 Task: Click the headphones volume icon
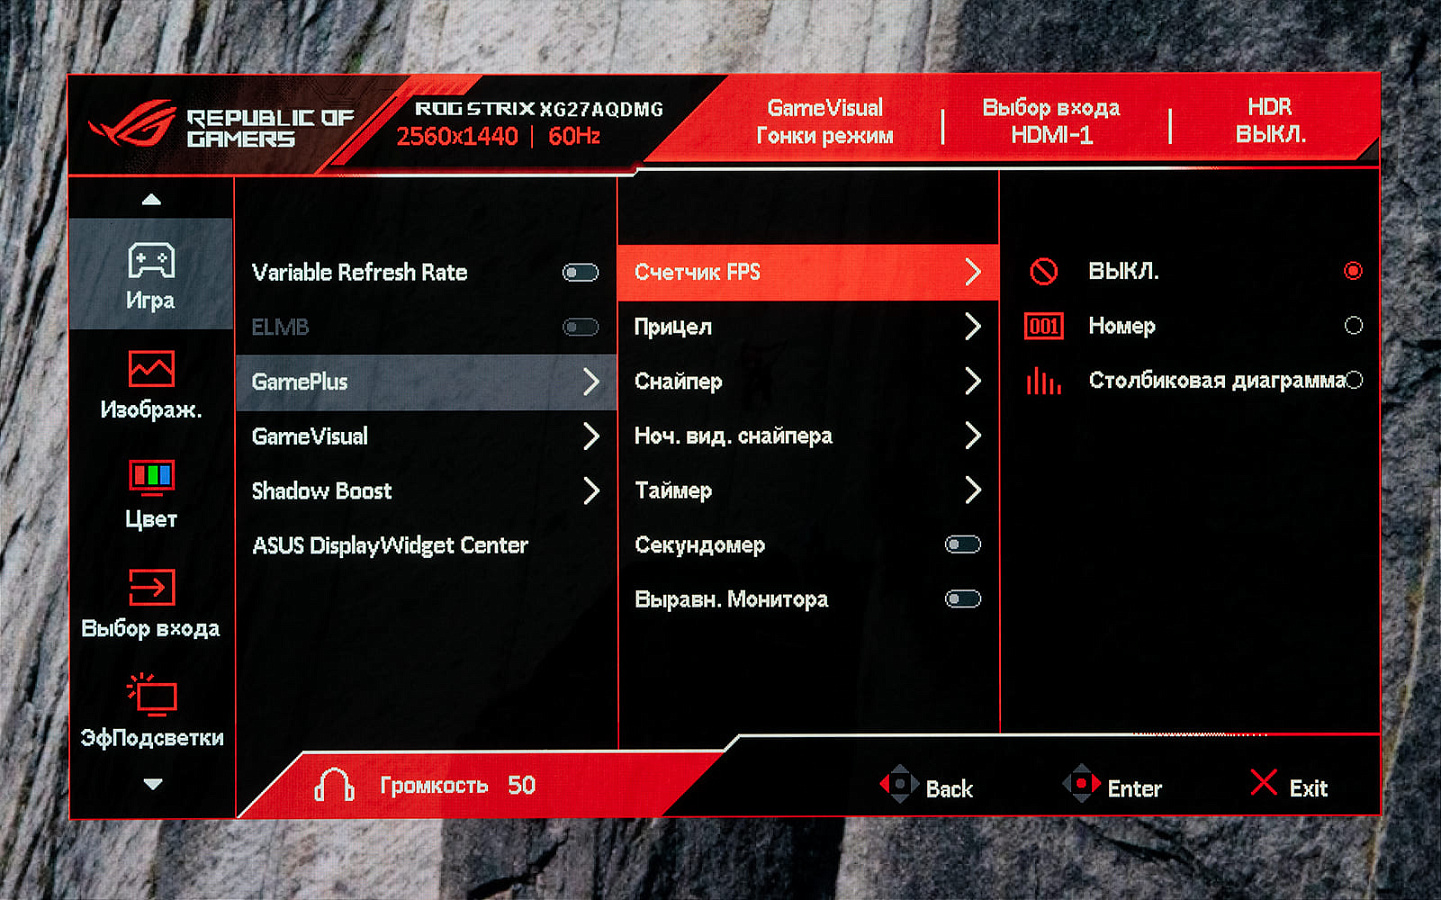[334, 785]
